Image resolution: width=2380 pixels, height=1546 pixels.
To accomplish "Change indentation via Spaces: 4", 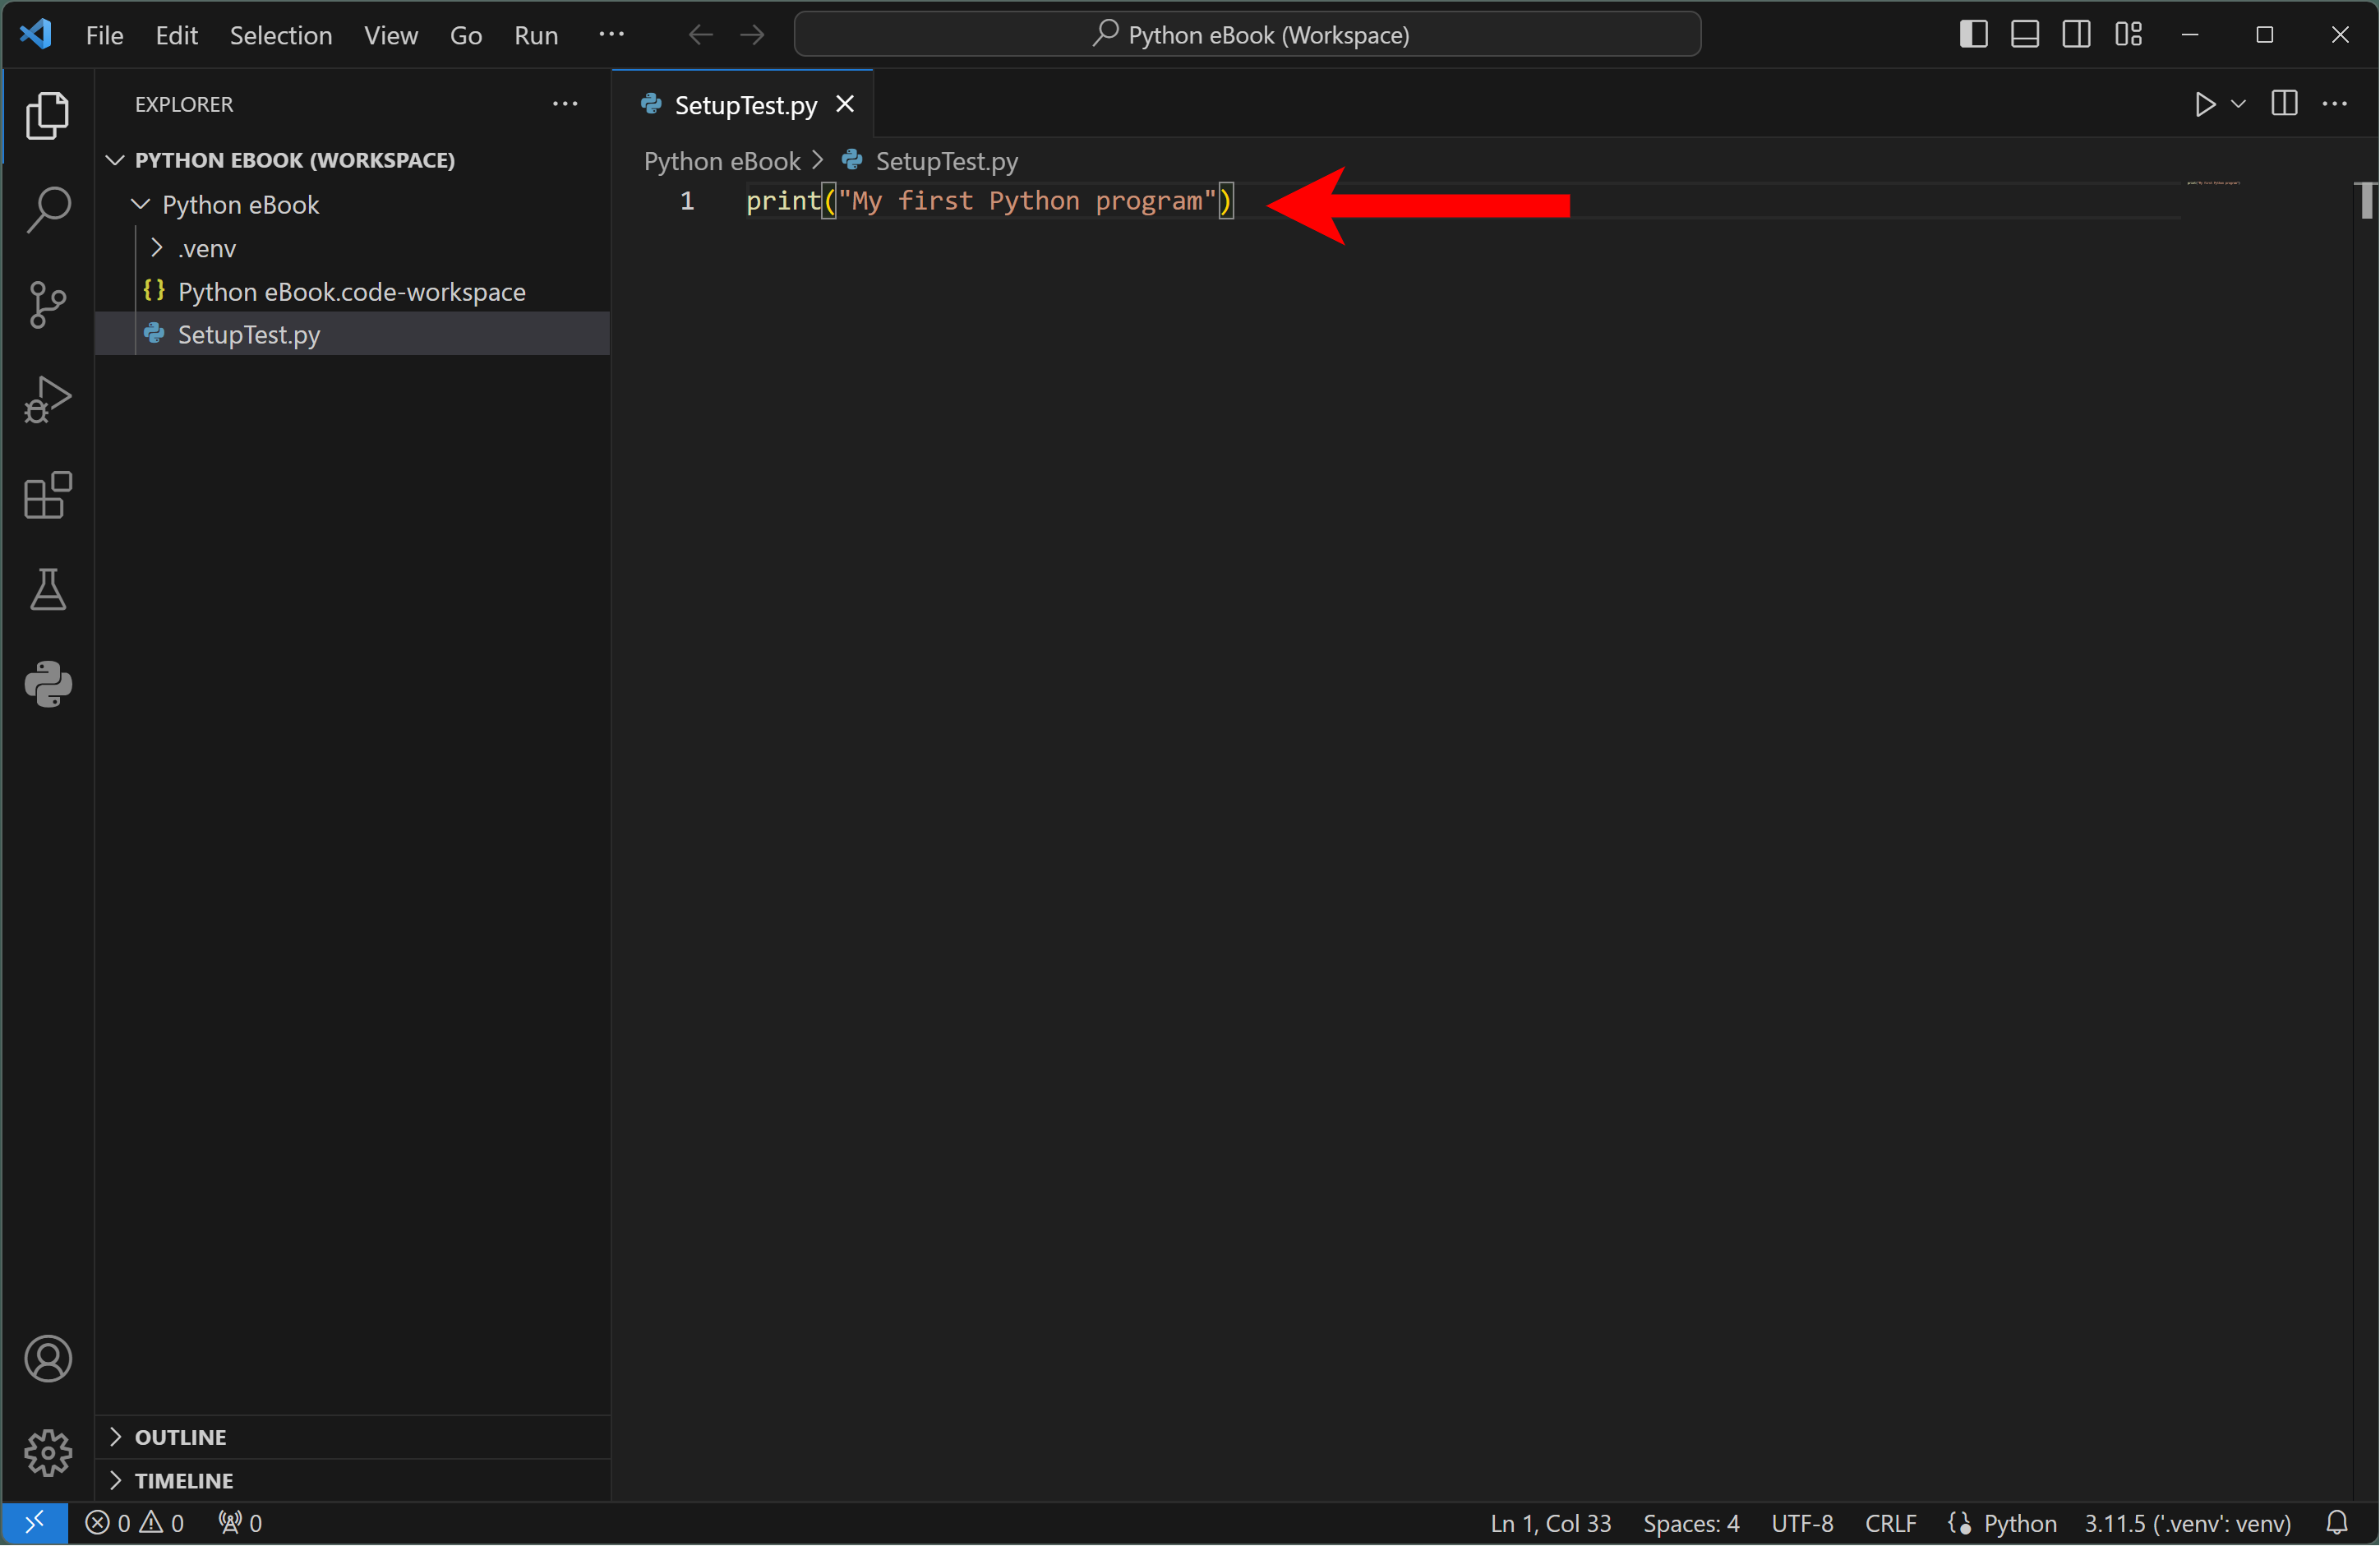I will (1691, 1523).
